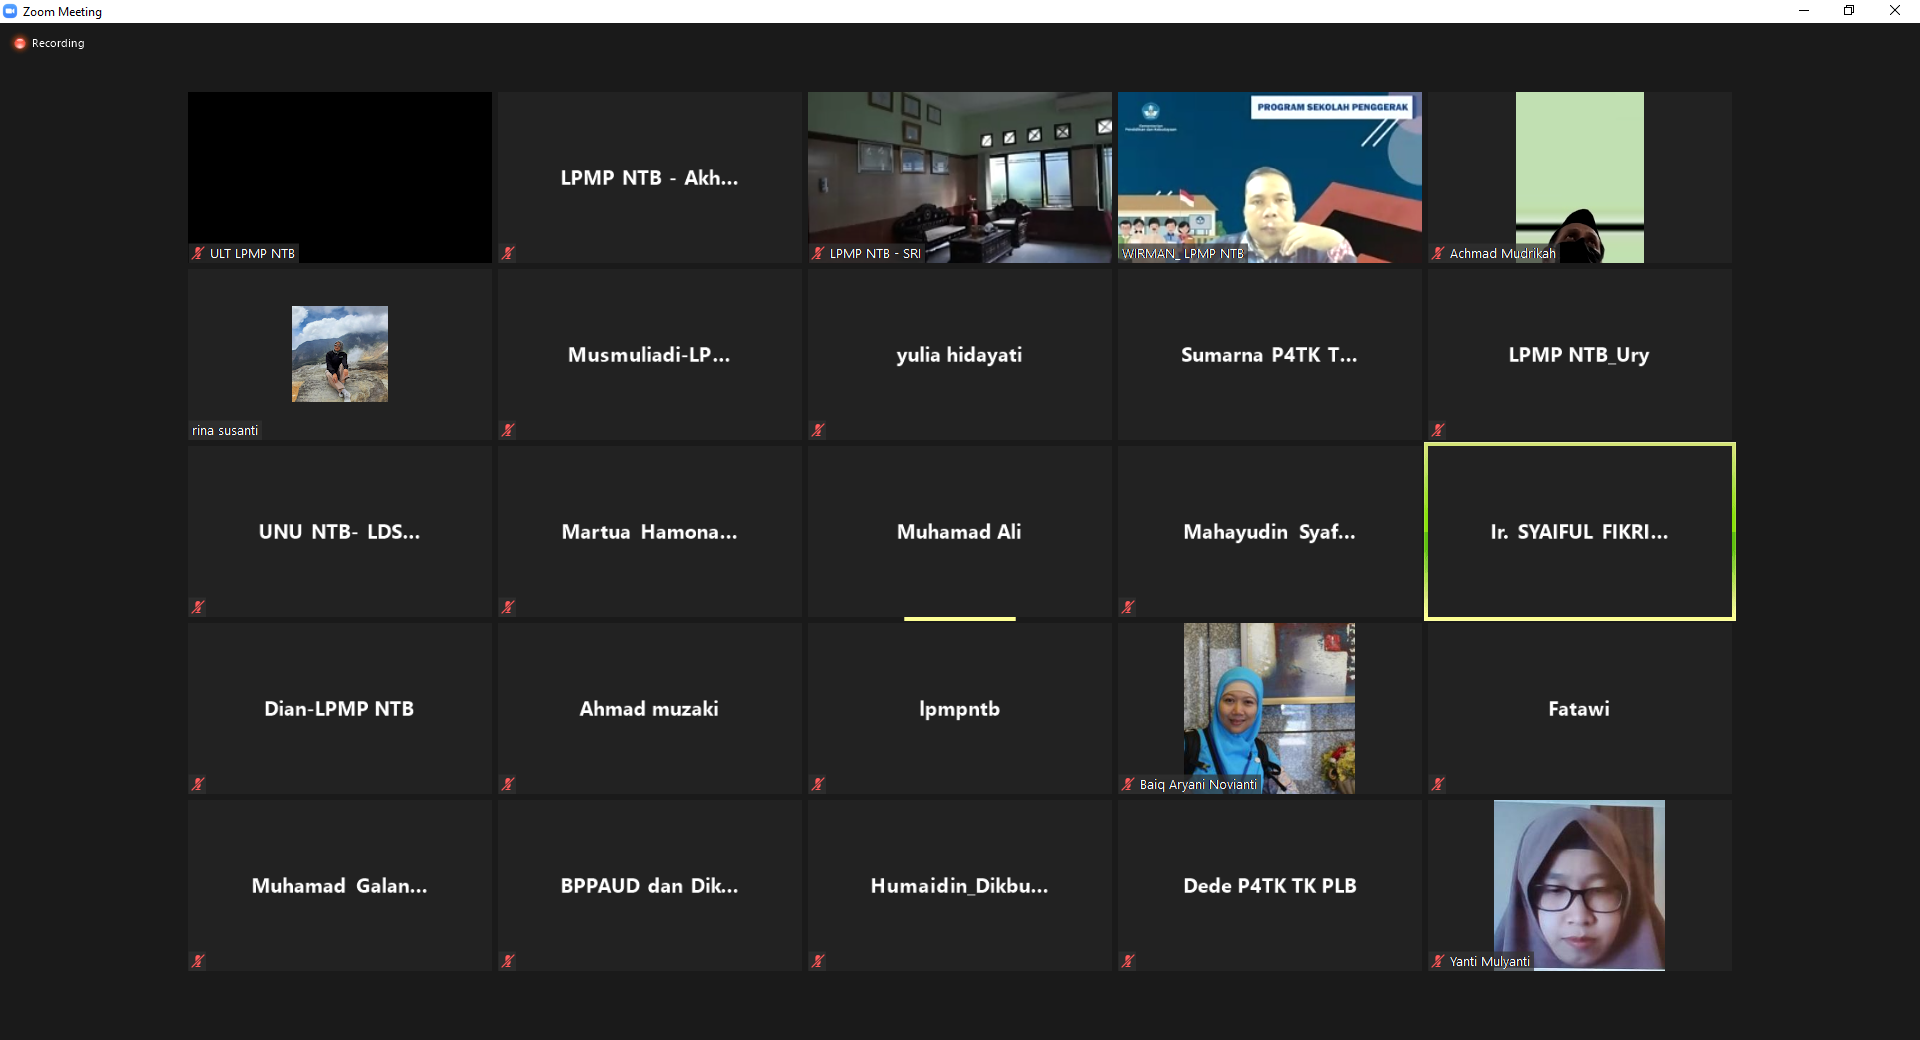Select the WIRMAN_LPMP NTB video tile
Screen dimensions: 1920x1040
click(x=1270, y=177)
